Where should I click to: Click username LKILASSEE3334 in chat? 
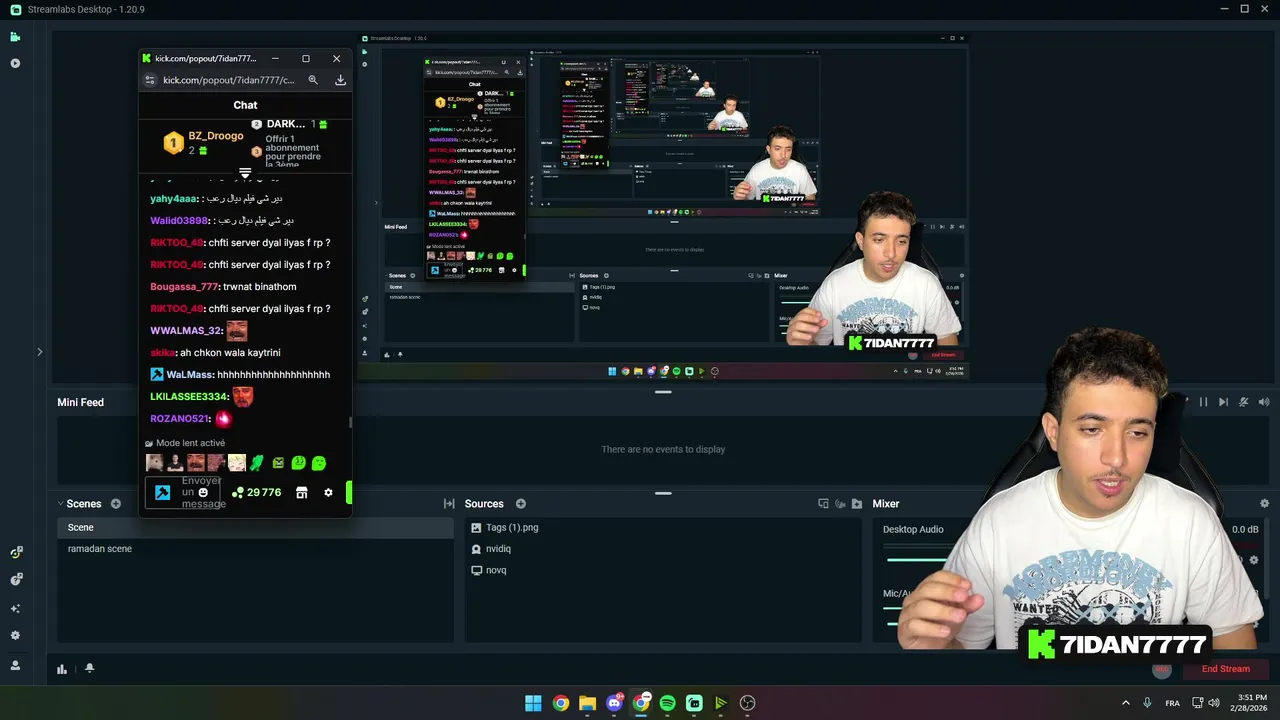click(x=189, y=397)
